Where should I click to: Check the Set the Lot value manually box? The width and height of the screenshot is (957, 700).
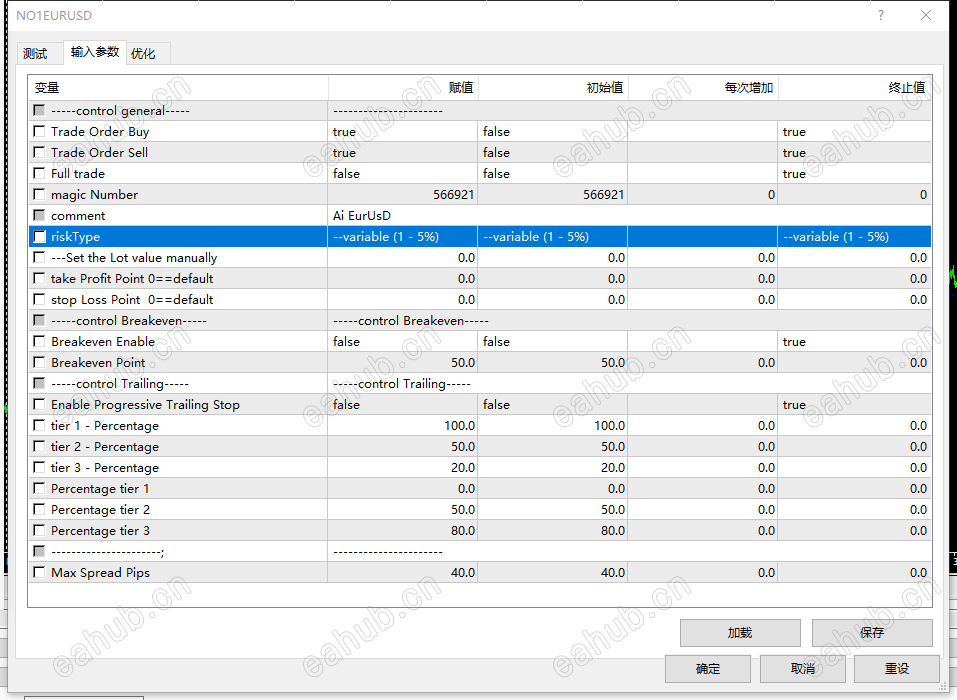pos(39,257)
